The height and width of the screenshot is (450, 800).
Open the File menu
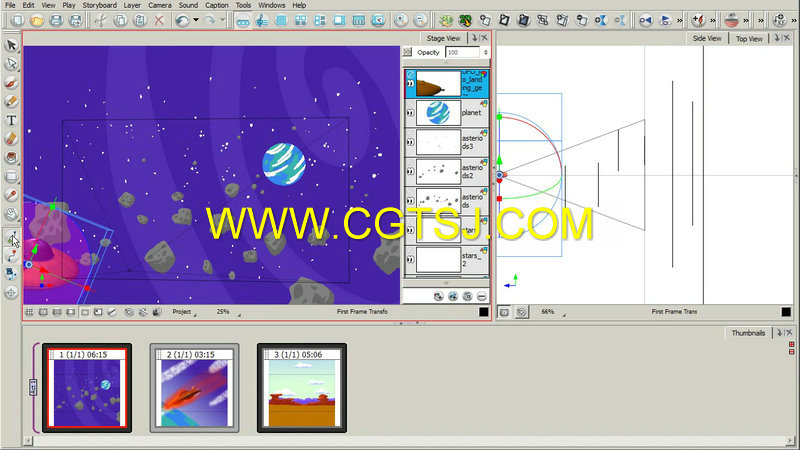(10, 5)
